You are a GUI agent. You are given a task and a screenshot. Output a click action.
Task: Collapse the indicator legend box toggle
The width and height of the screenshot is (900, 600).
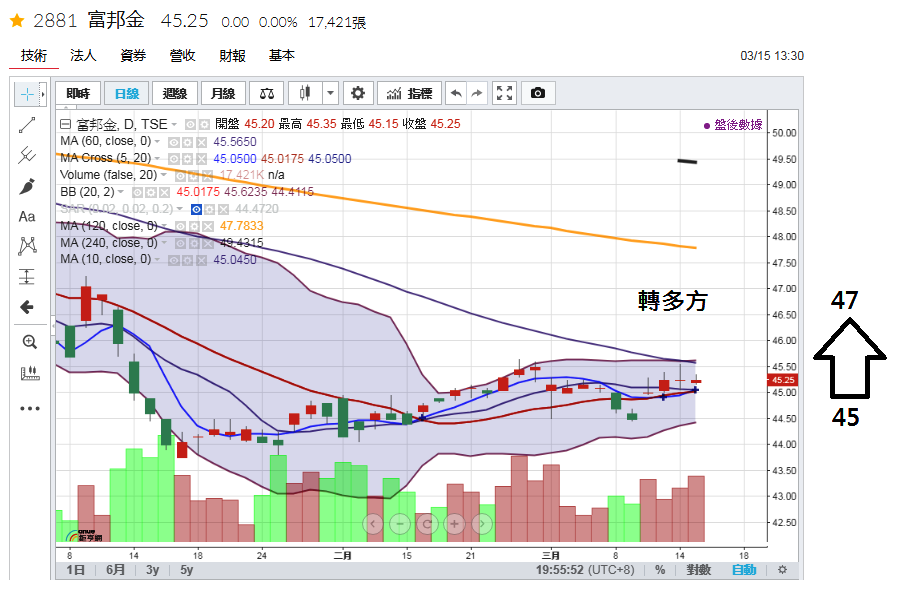65,124
